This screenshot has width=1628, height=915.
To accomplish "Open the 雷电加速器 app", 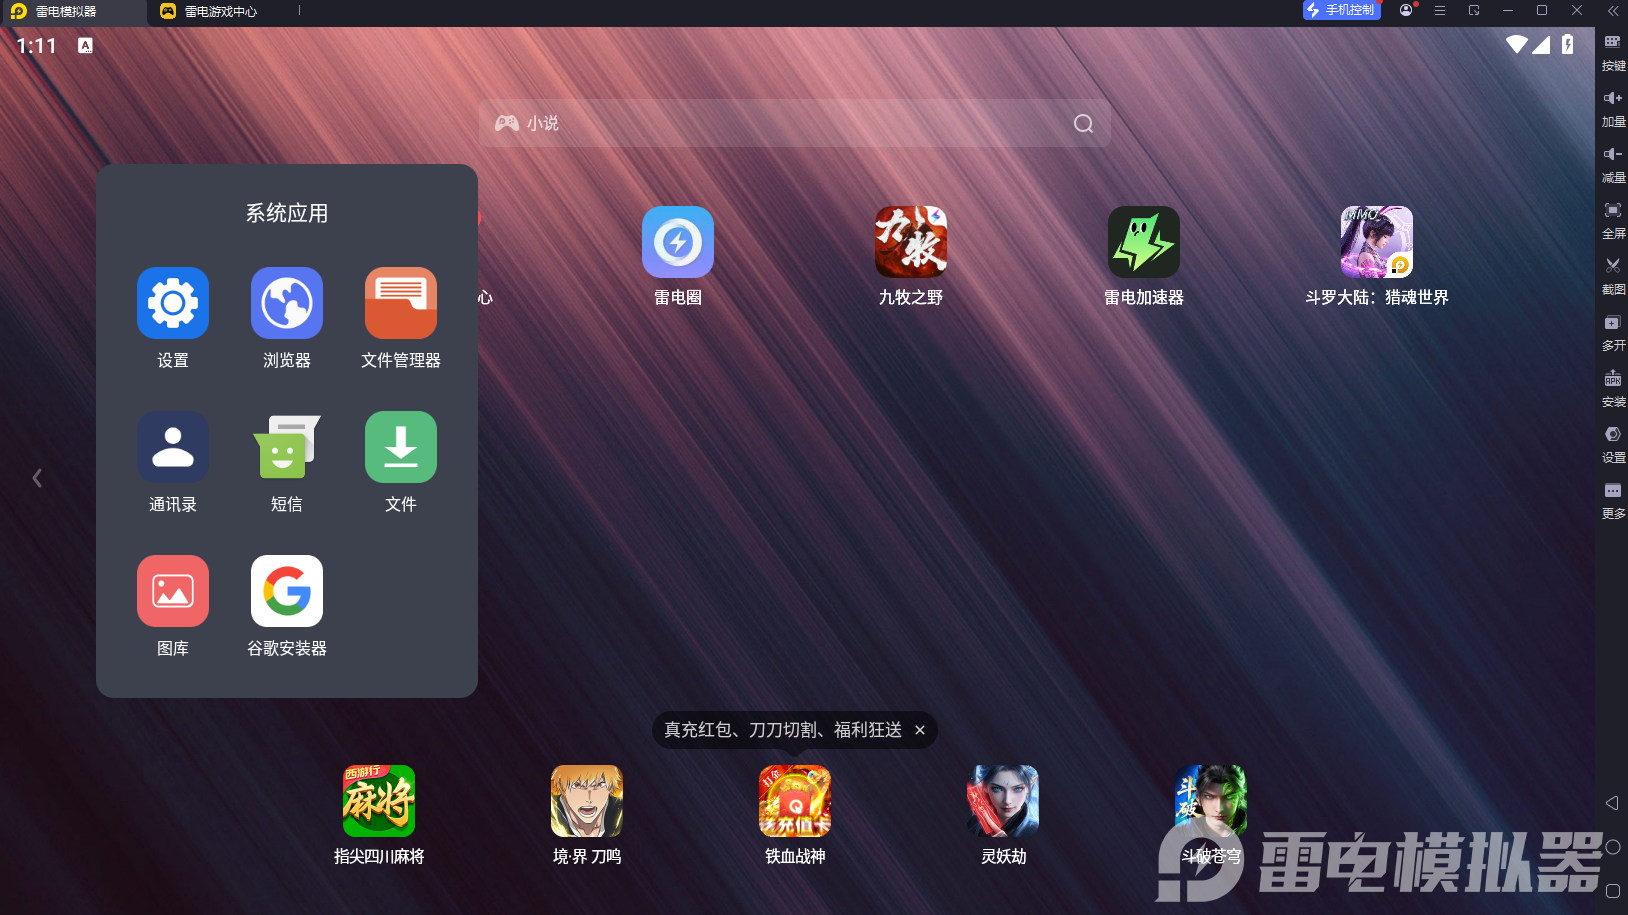I will tap(1144, 242).
